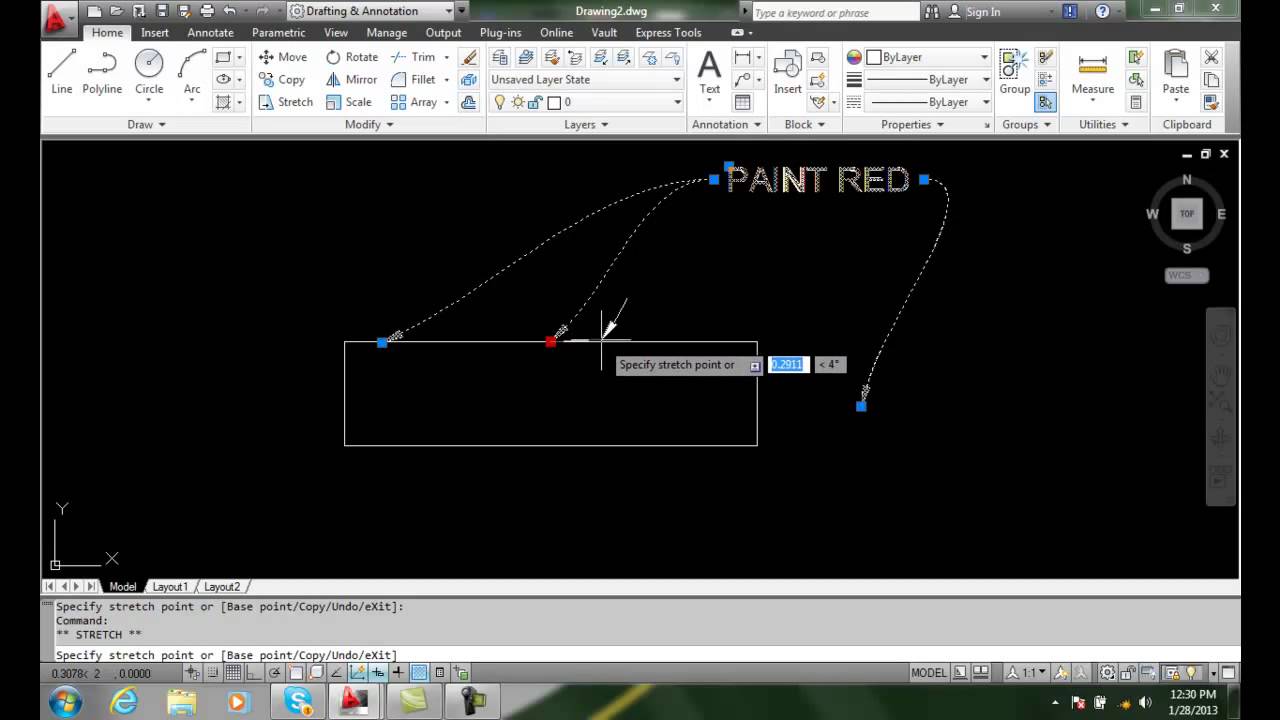1280x720 pixels.
Task: Open the Drafting & Annotation workspace dropdown
Action: [370, 11]
